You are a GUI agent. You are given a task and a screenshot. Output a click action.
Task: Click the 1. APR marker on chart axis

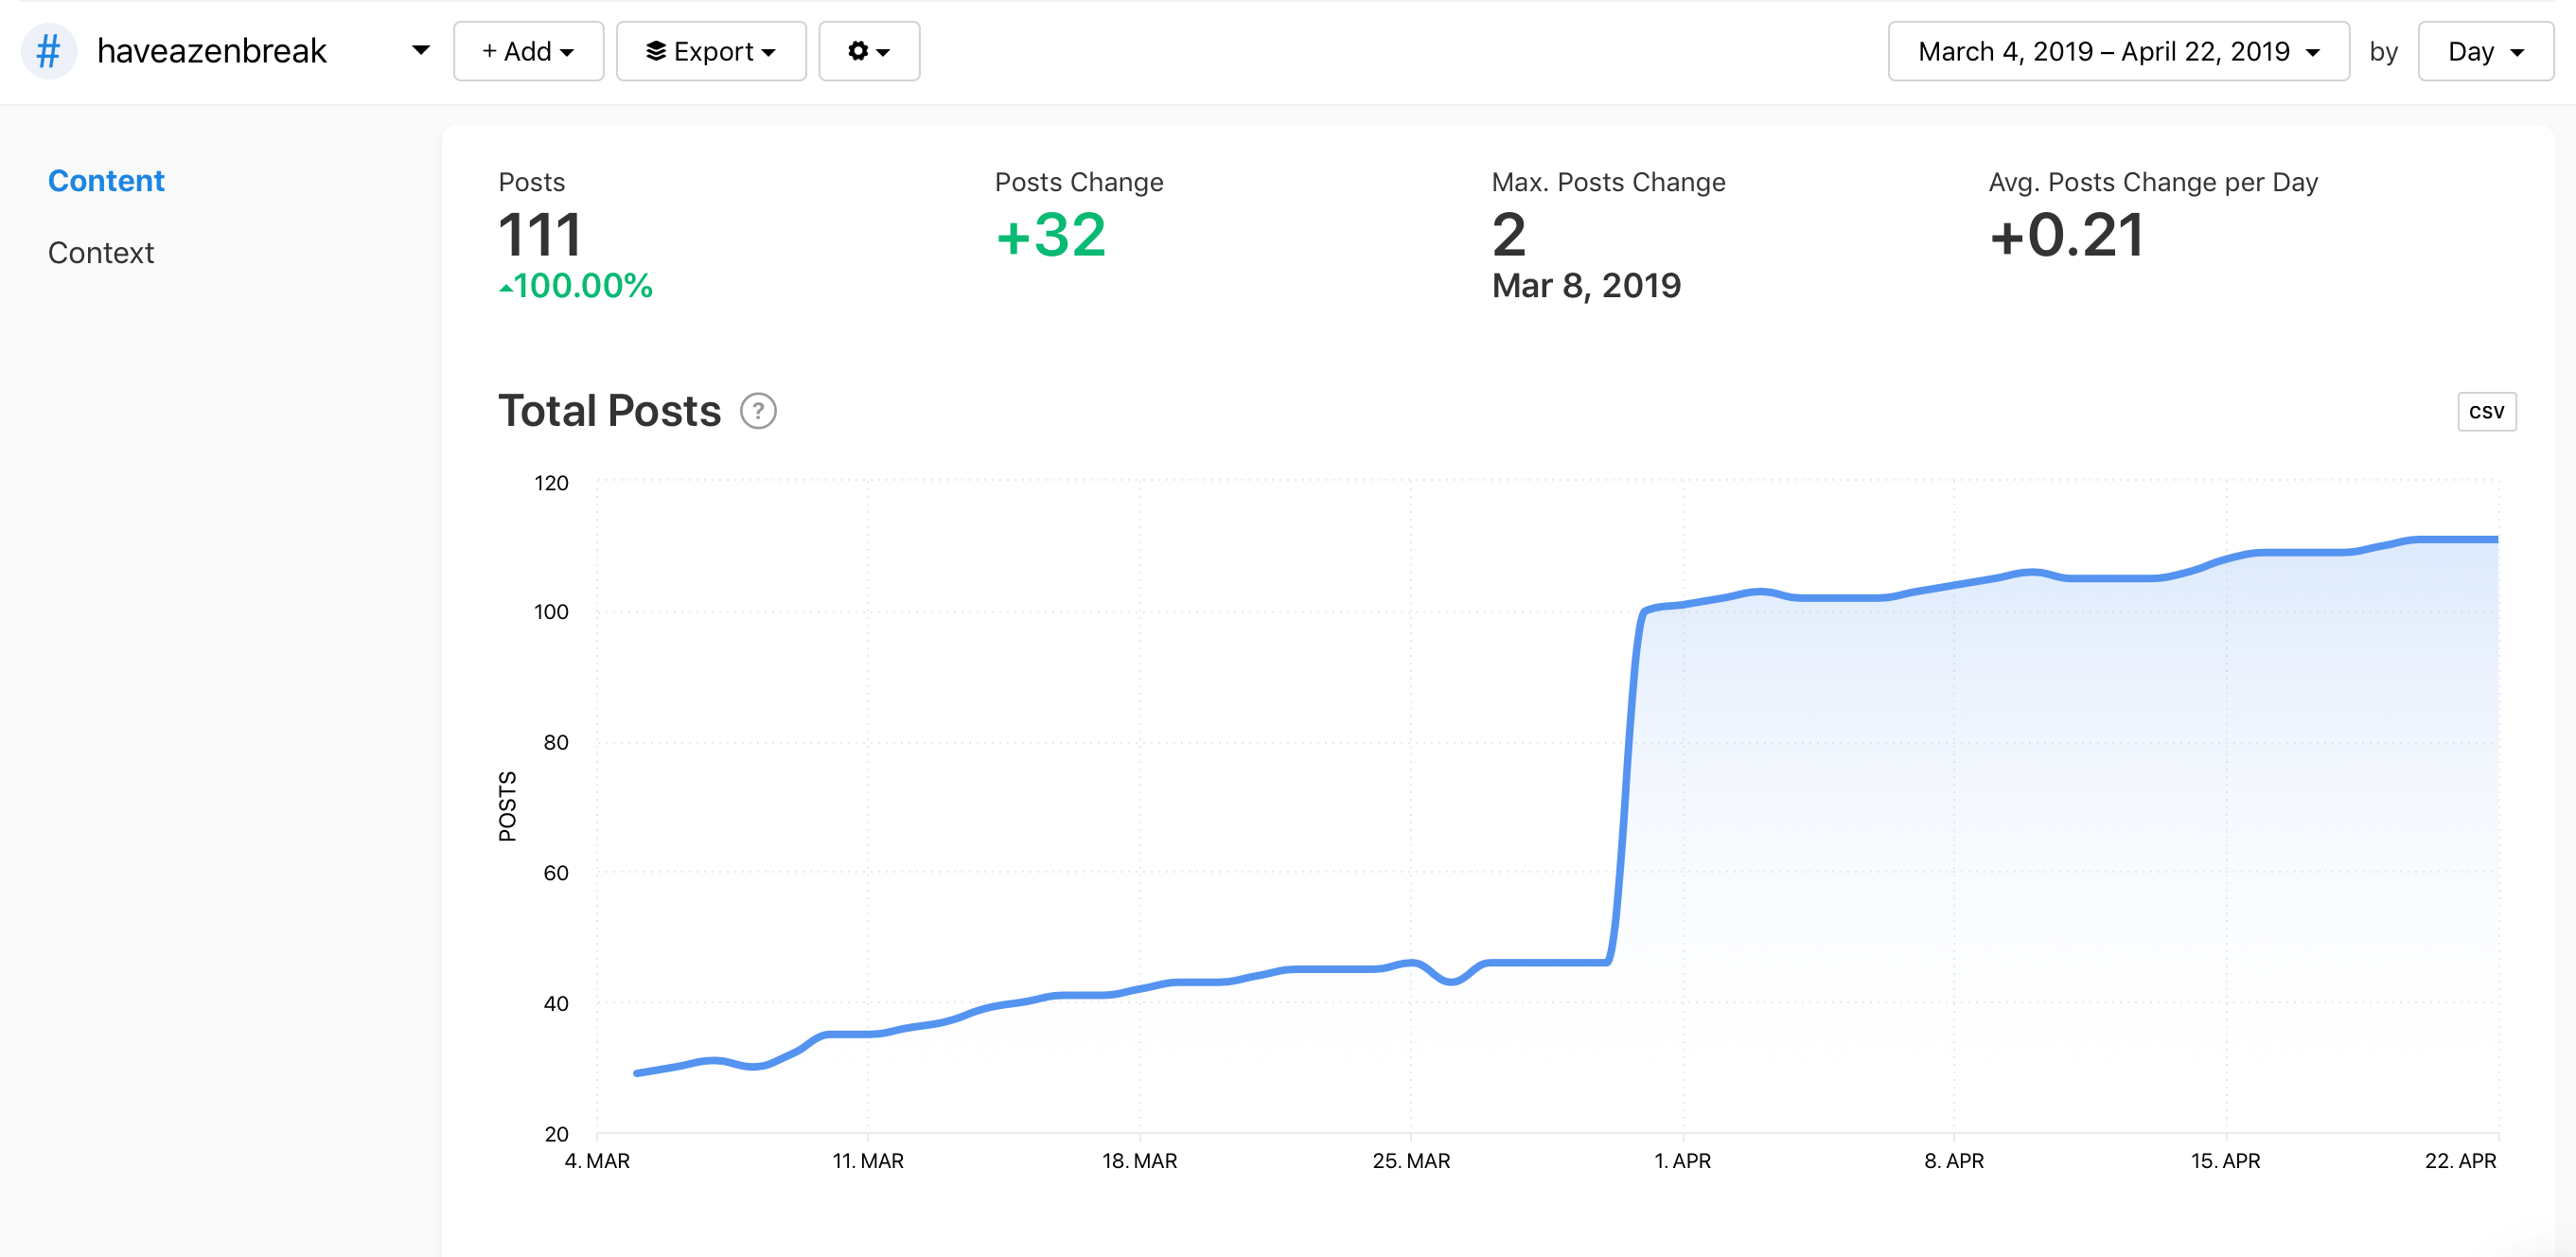1682,1160
